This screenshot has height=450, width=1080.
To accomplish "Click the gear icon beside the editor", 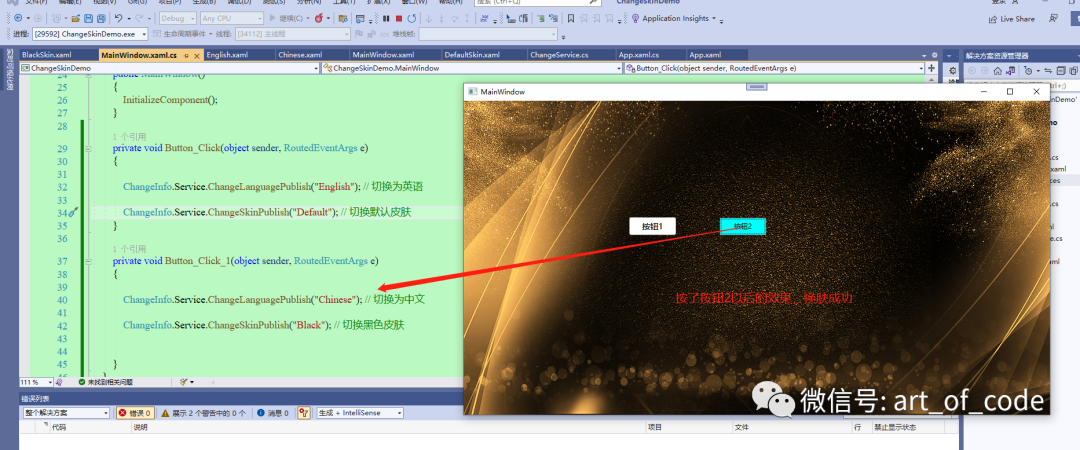I will 953,70.
